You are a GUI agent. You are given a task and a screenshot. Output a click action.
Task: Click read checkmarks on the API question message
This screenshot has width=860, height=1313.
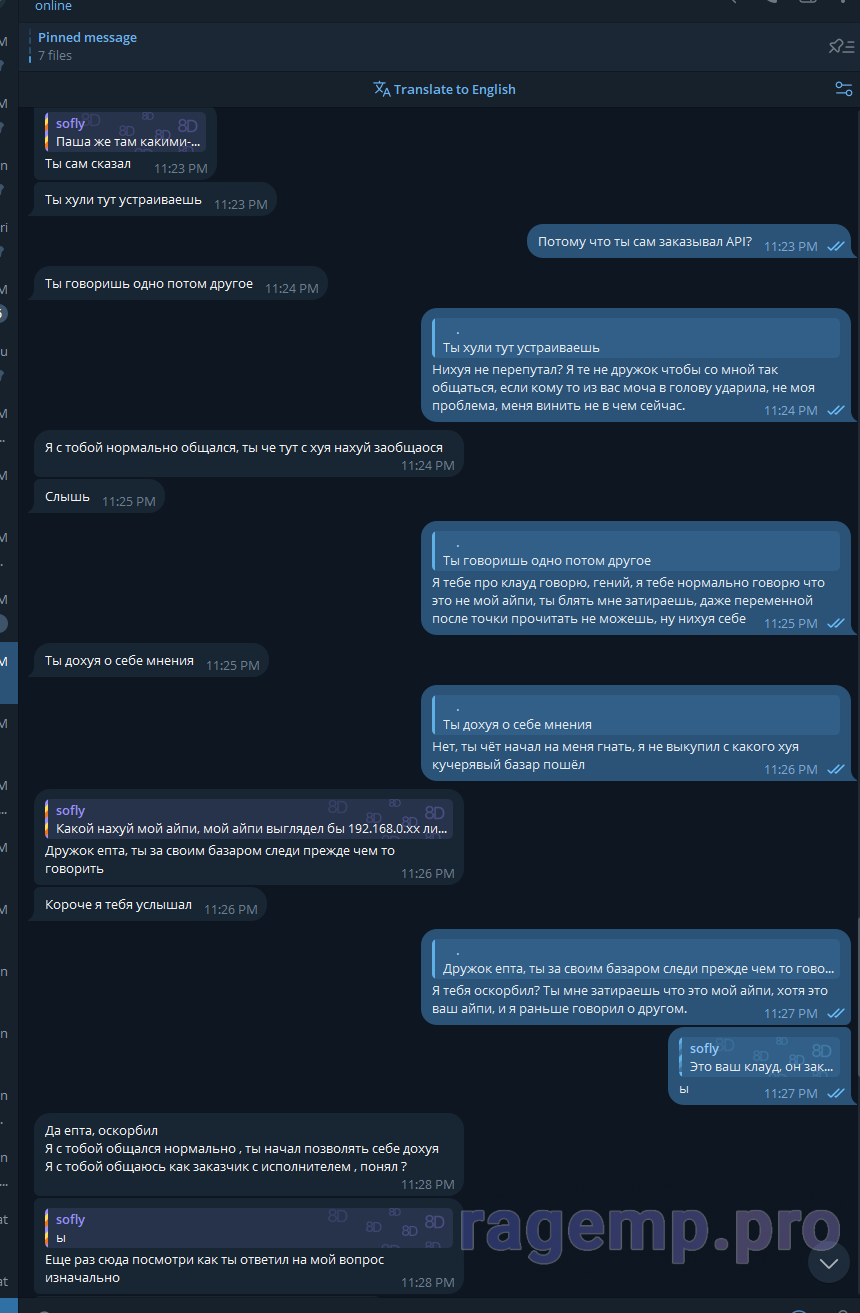click(x=836, y=246)
